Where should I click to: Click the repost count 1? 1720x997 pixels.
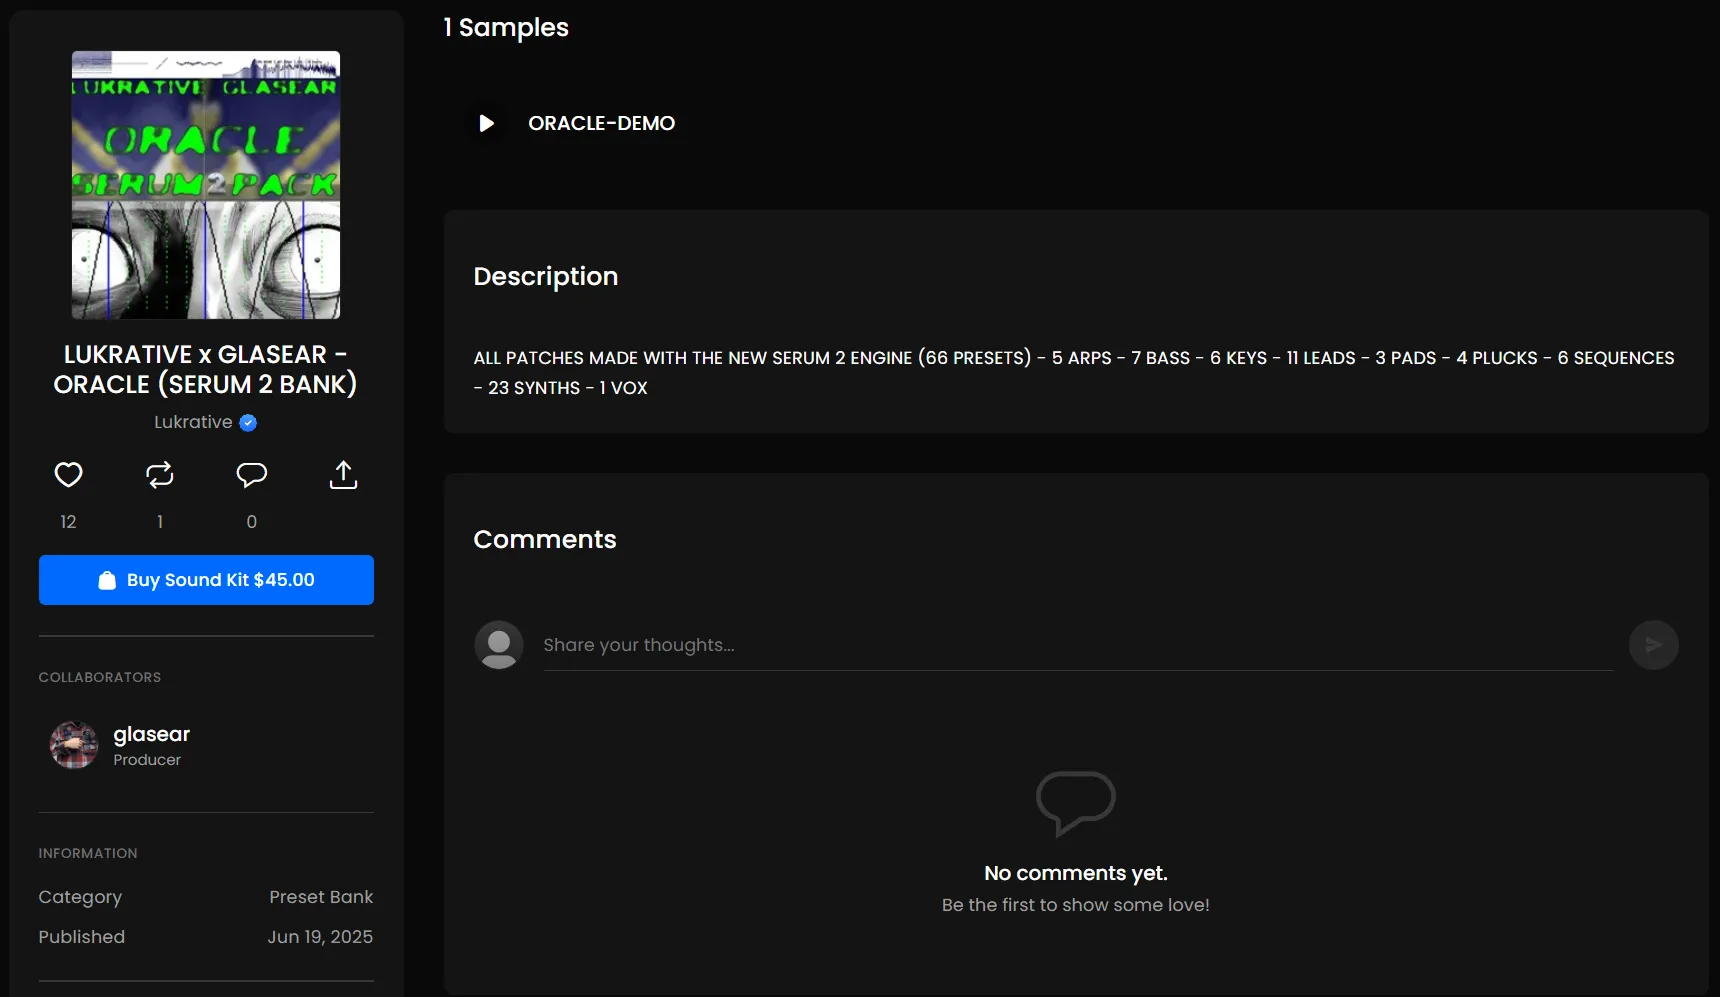coord(160,522)
